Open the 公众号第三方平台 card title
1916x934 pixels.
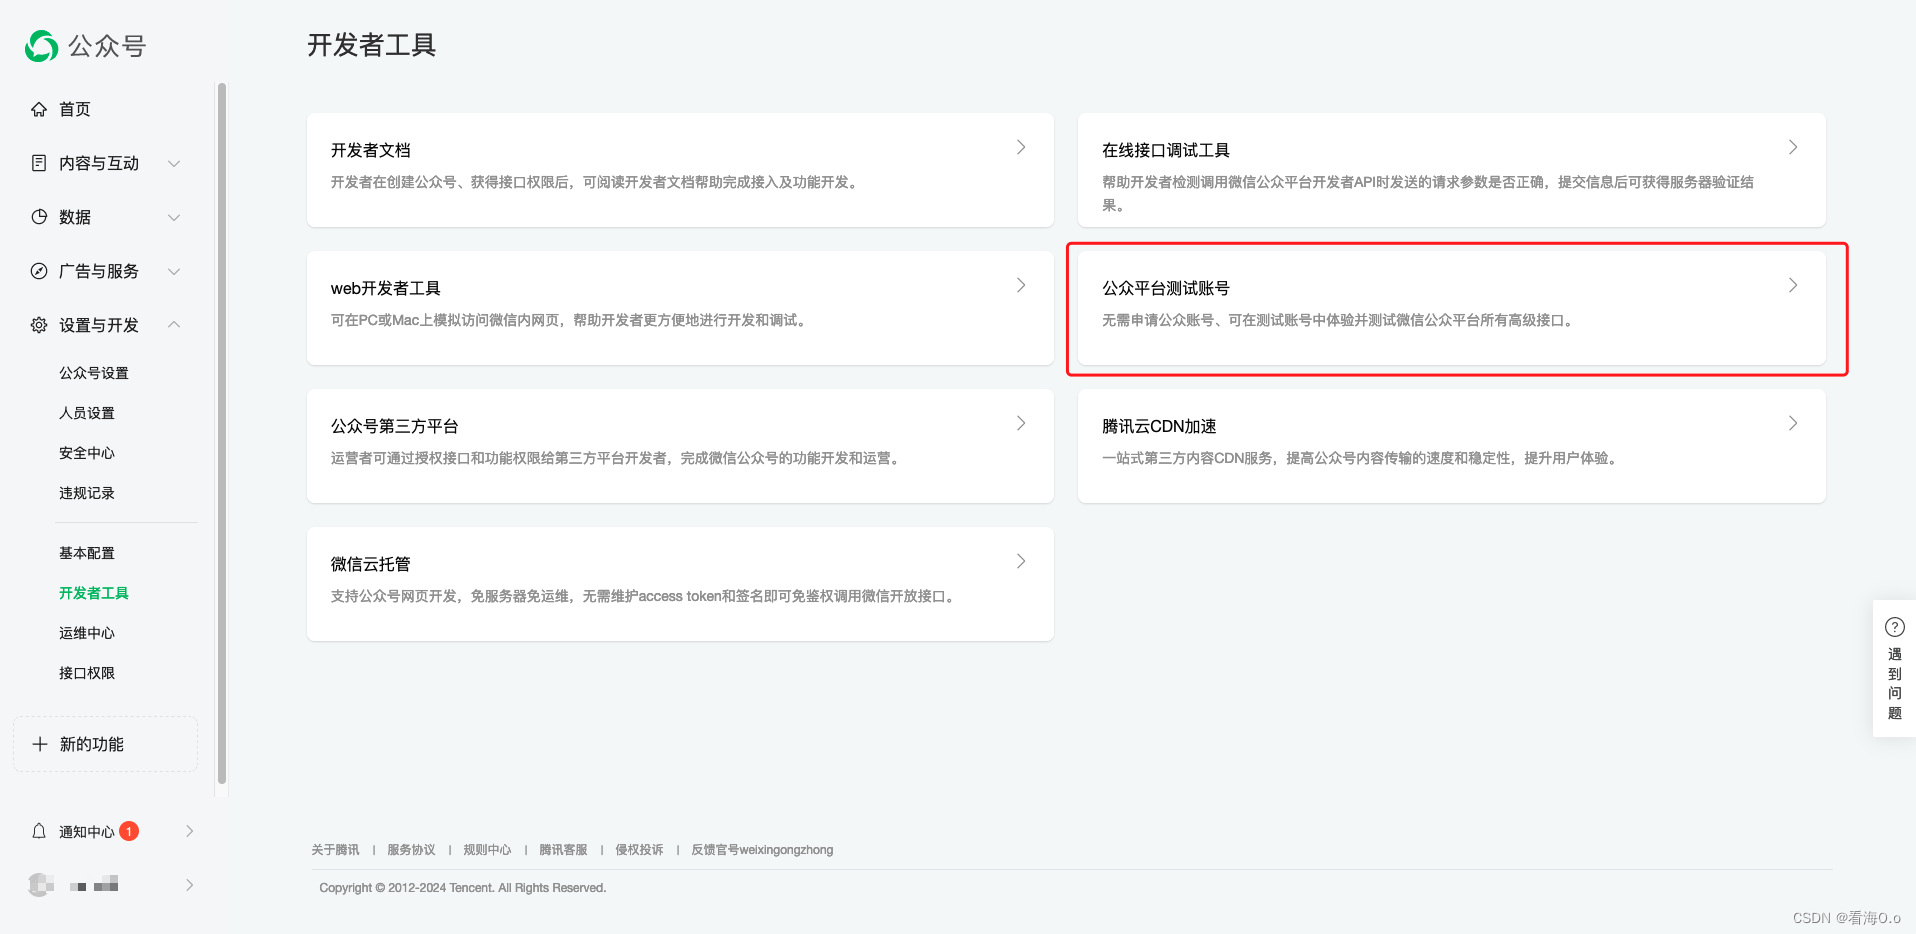(x=395, y=426)
